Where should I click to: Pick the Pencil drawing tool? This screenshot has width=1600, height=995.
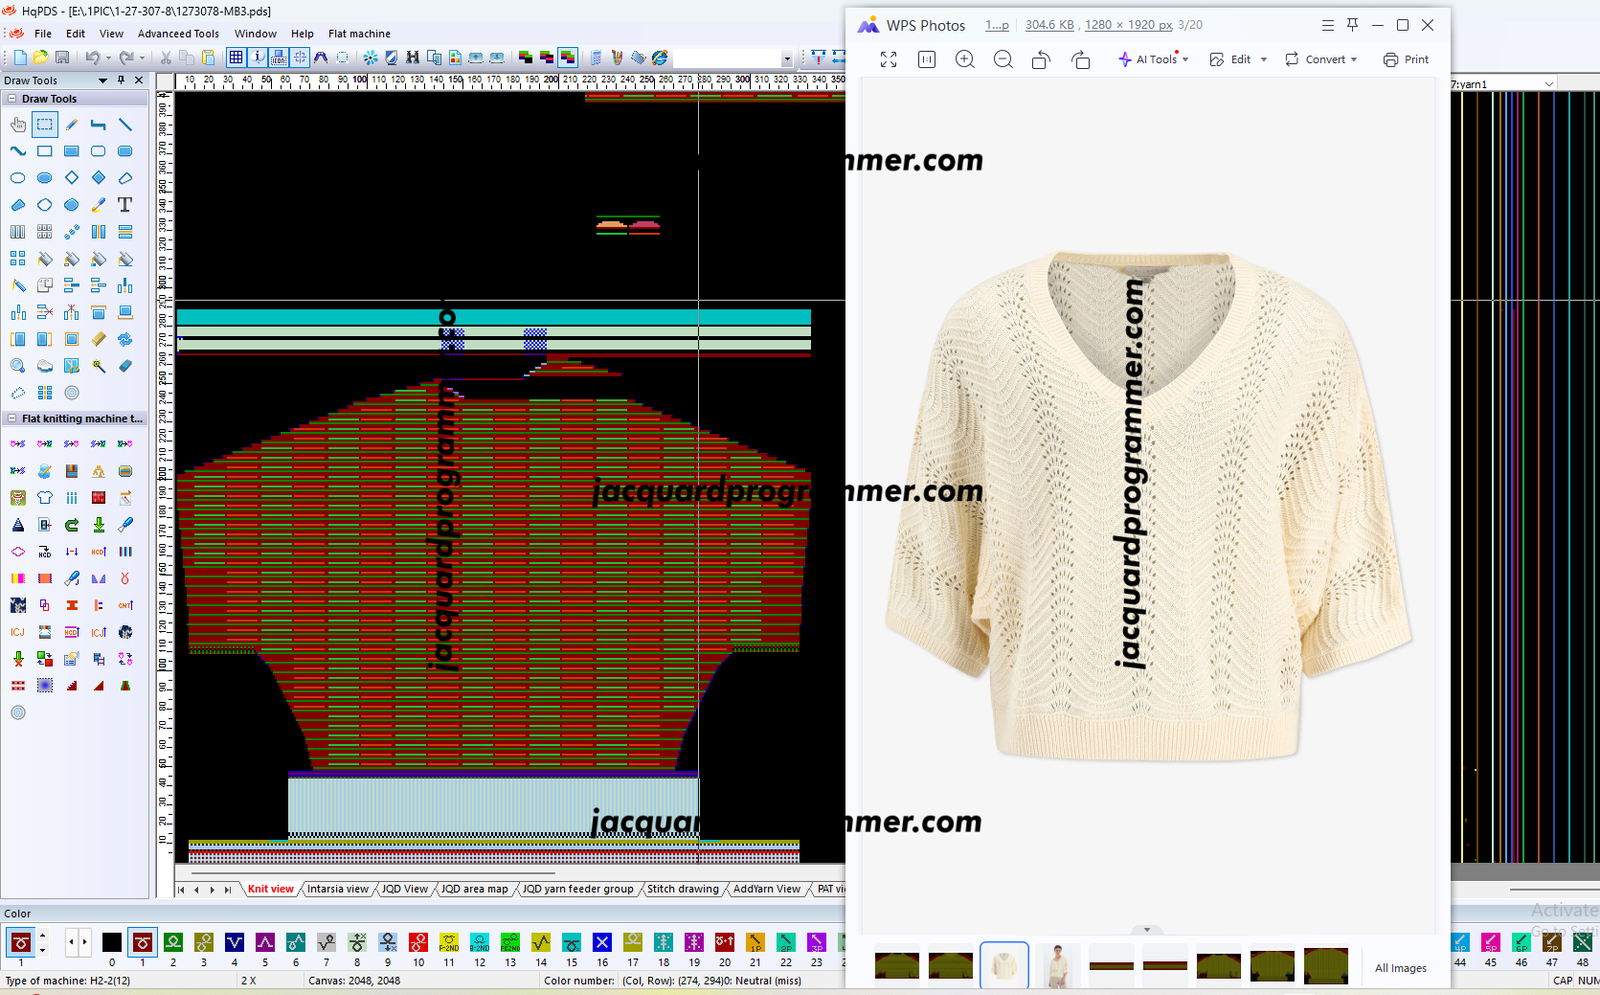tap(72, 125)
